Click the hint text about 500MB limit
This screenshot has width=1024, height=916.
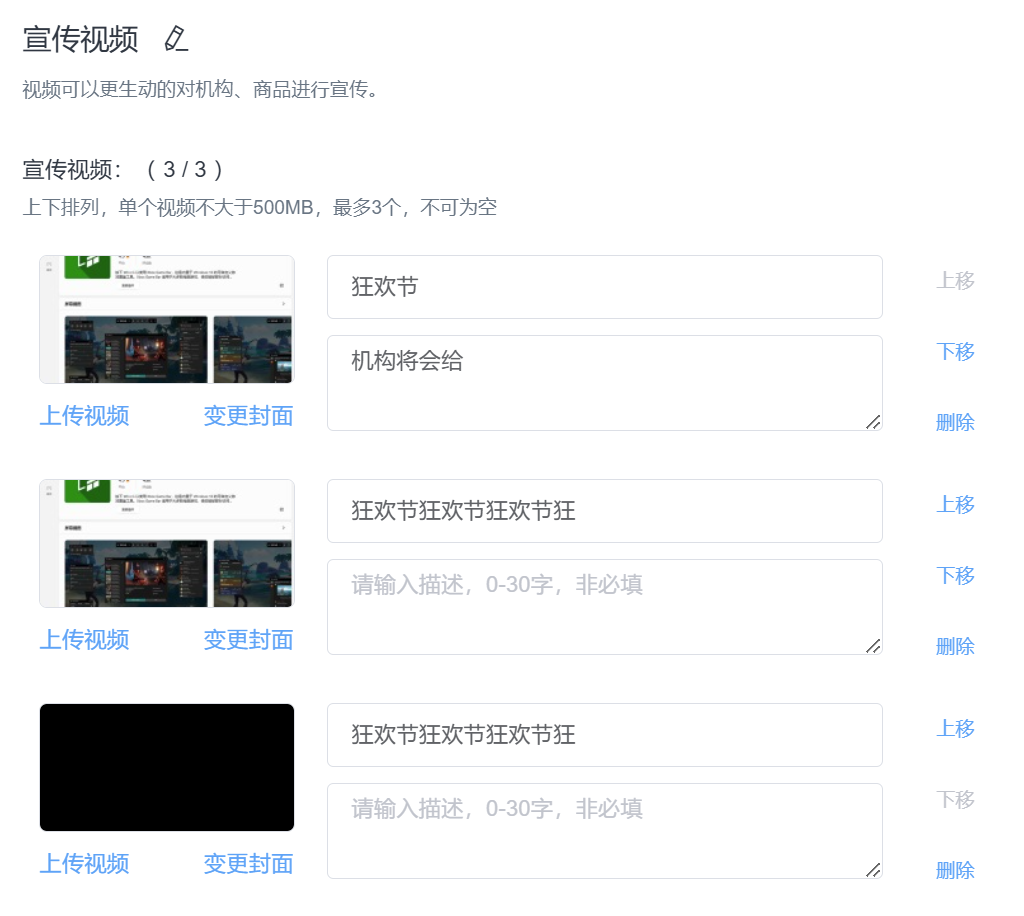point(260,208)
